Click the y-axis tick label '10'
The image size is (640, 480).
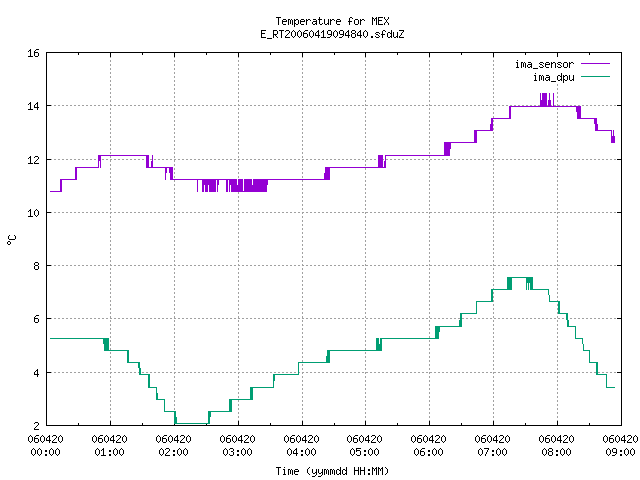pos(33,213)
